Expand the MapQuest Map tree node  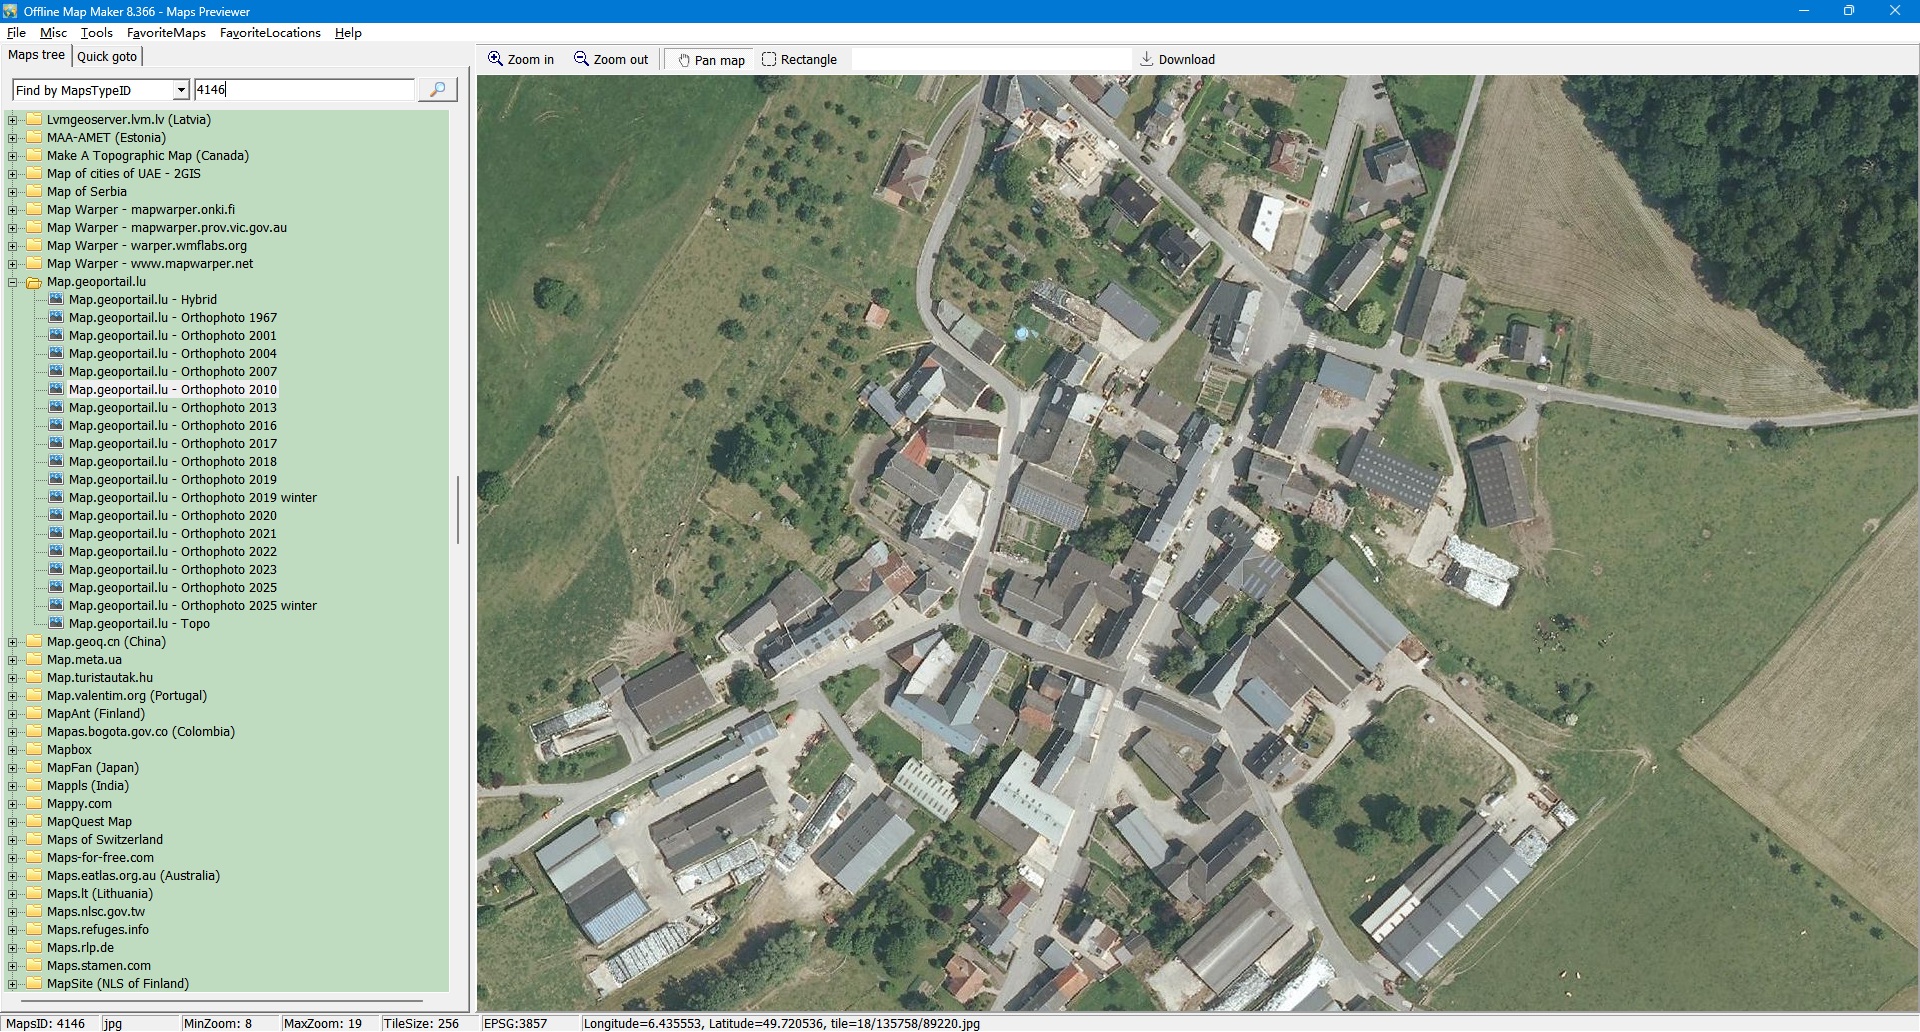(x=13, y=822)
